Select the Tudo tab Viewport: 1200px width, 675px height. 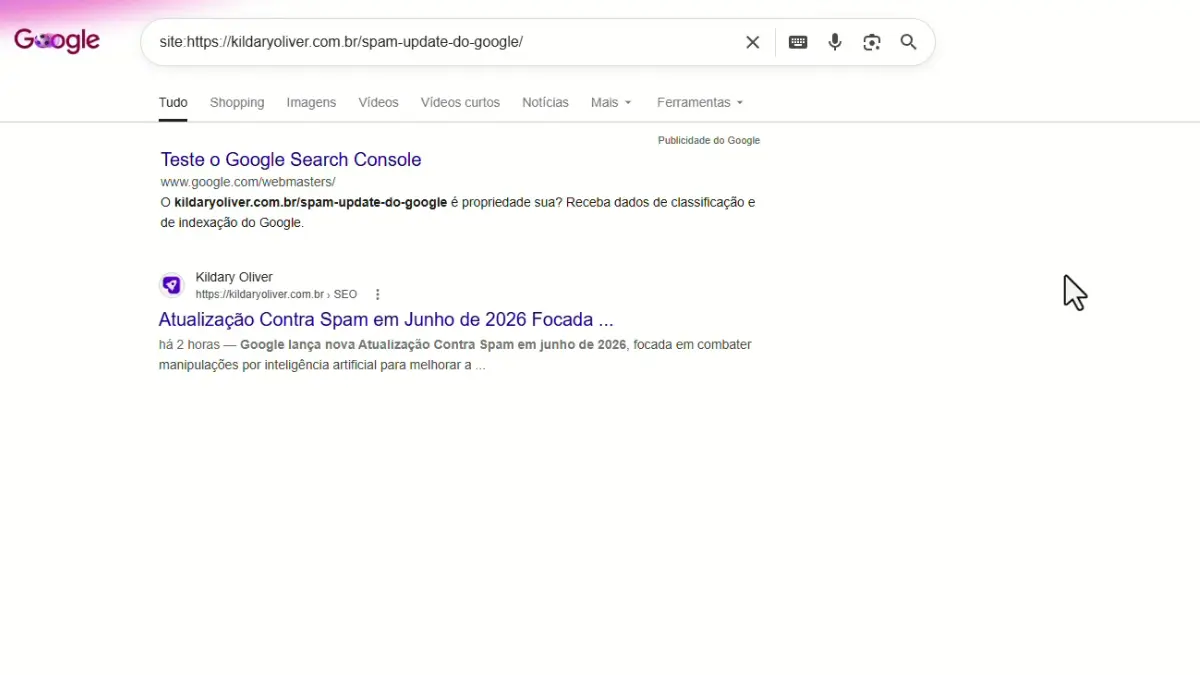pyautogui.click(x=173, y=102)
